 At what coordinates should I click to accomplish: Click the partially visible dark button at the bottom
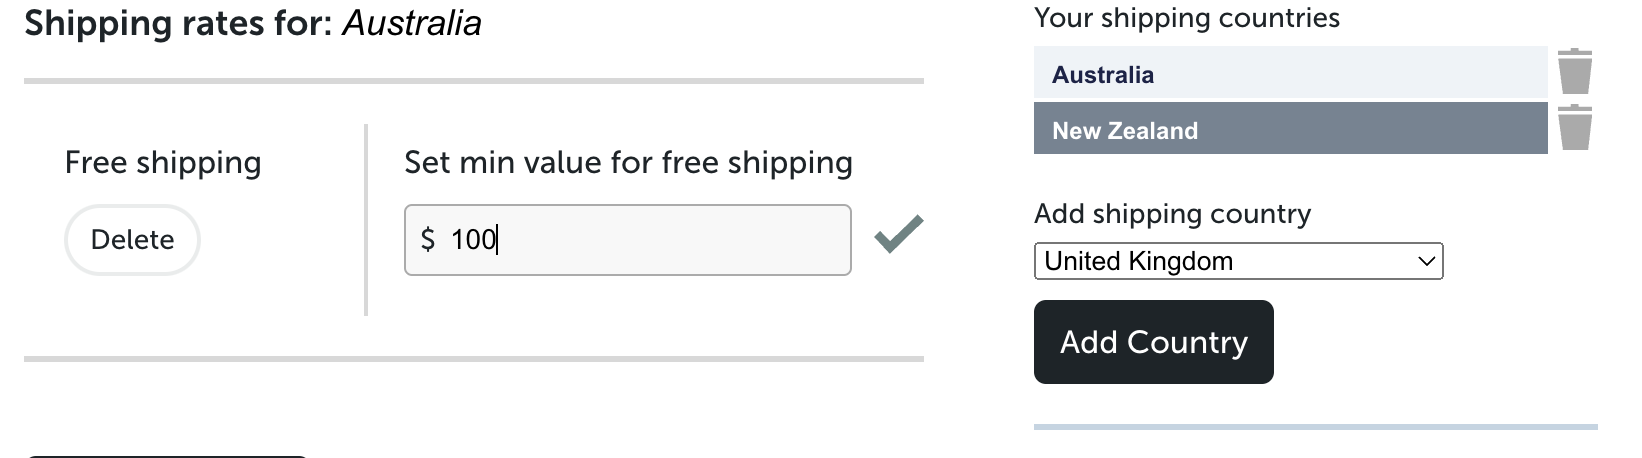(x=166, y=456)
